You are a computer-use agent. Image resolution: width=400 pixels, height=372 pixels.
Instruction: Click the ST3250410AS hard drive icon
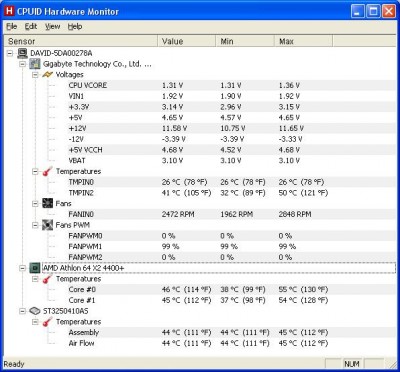35,311
